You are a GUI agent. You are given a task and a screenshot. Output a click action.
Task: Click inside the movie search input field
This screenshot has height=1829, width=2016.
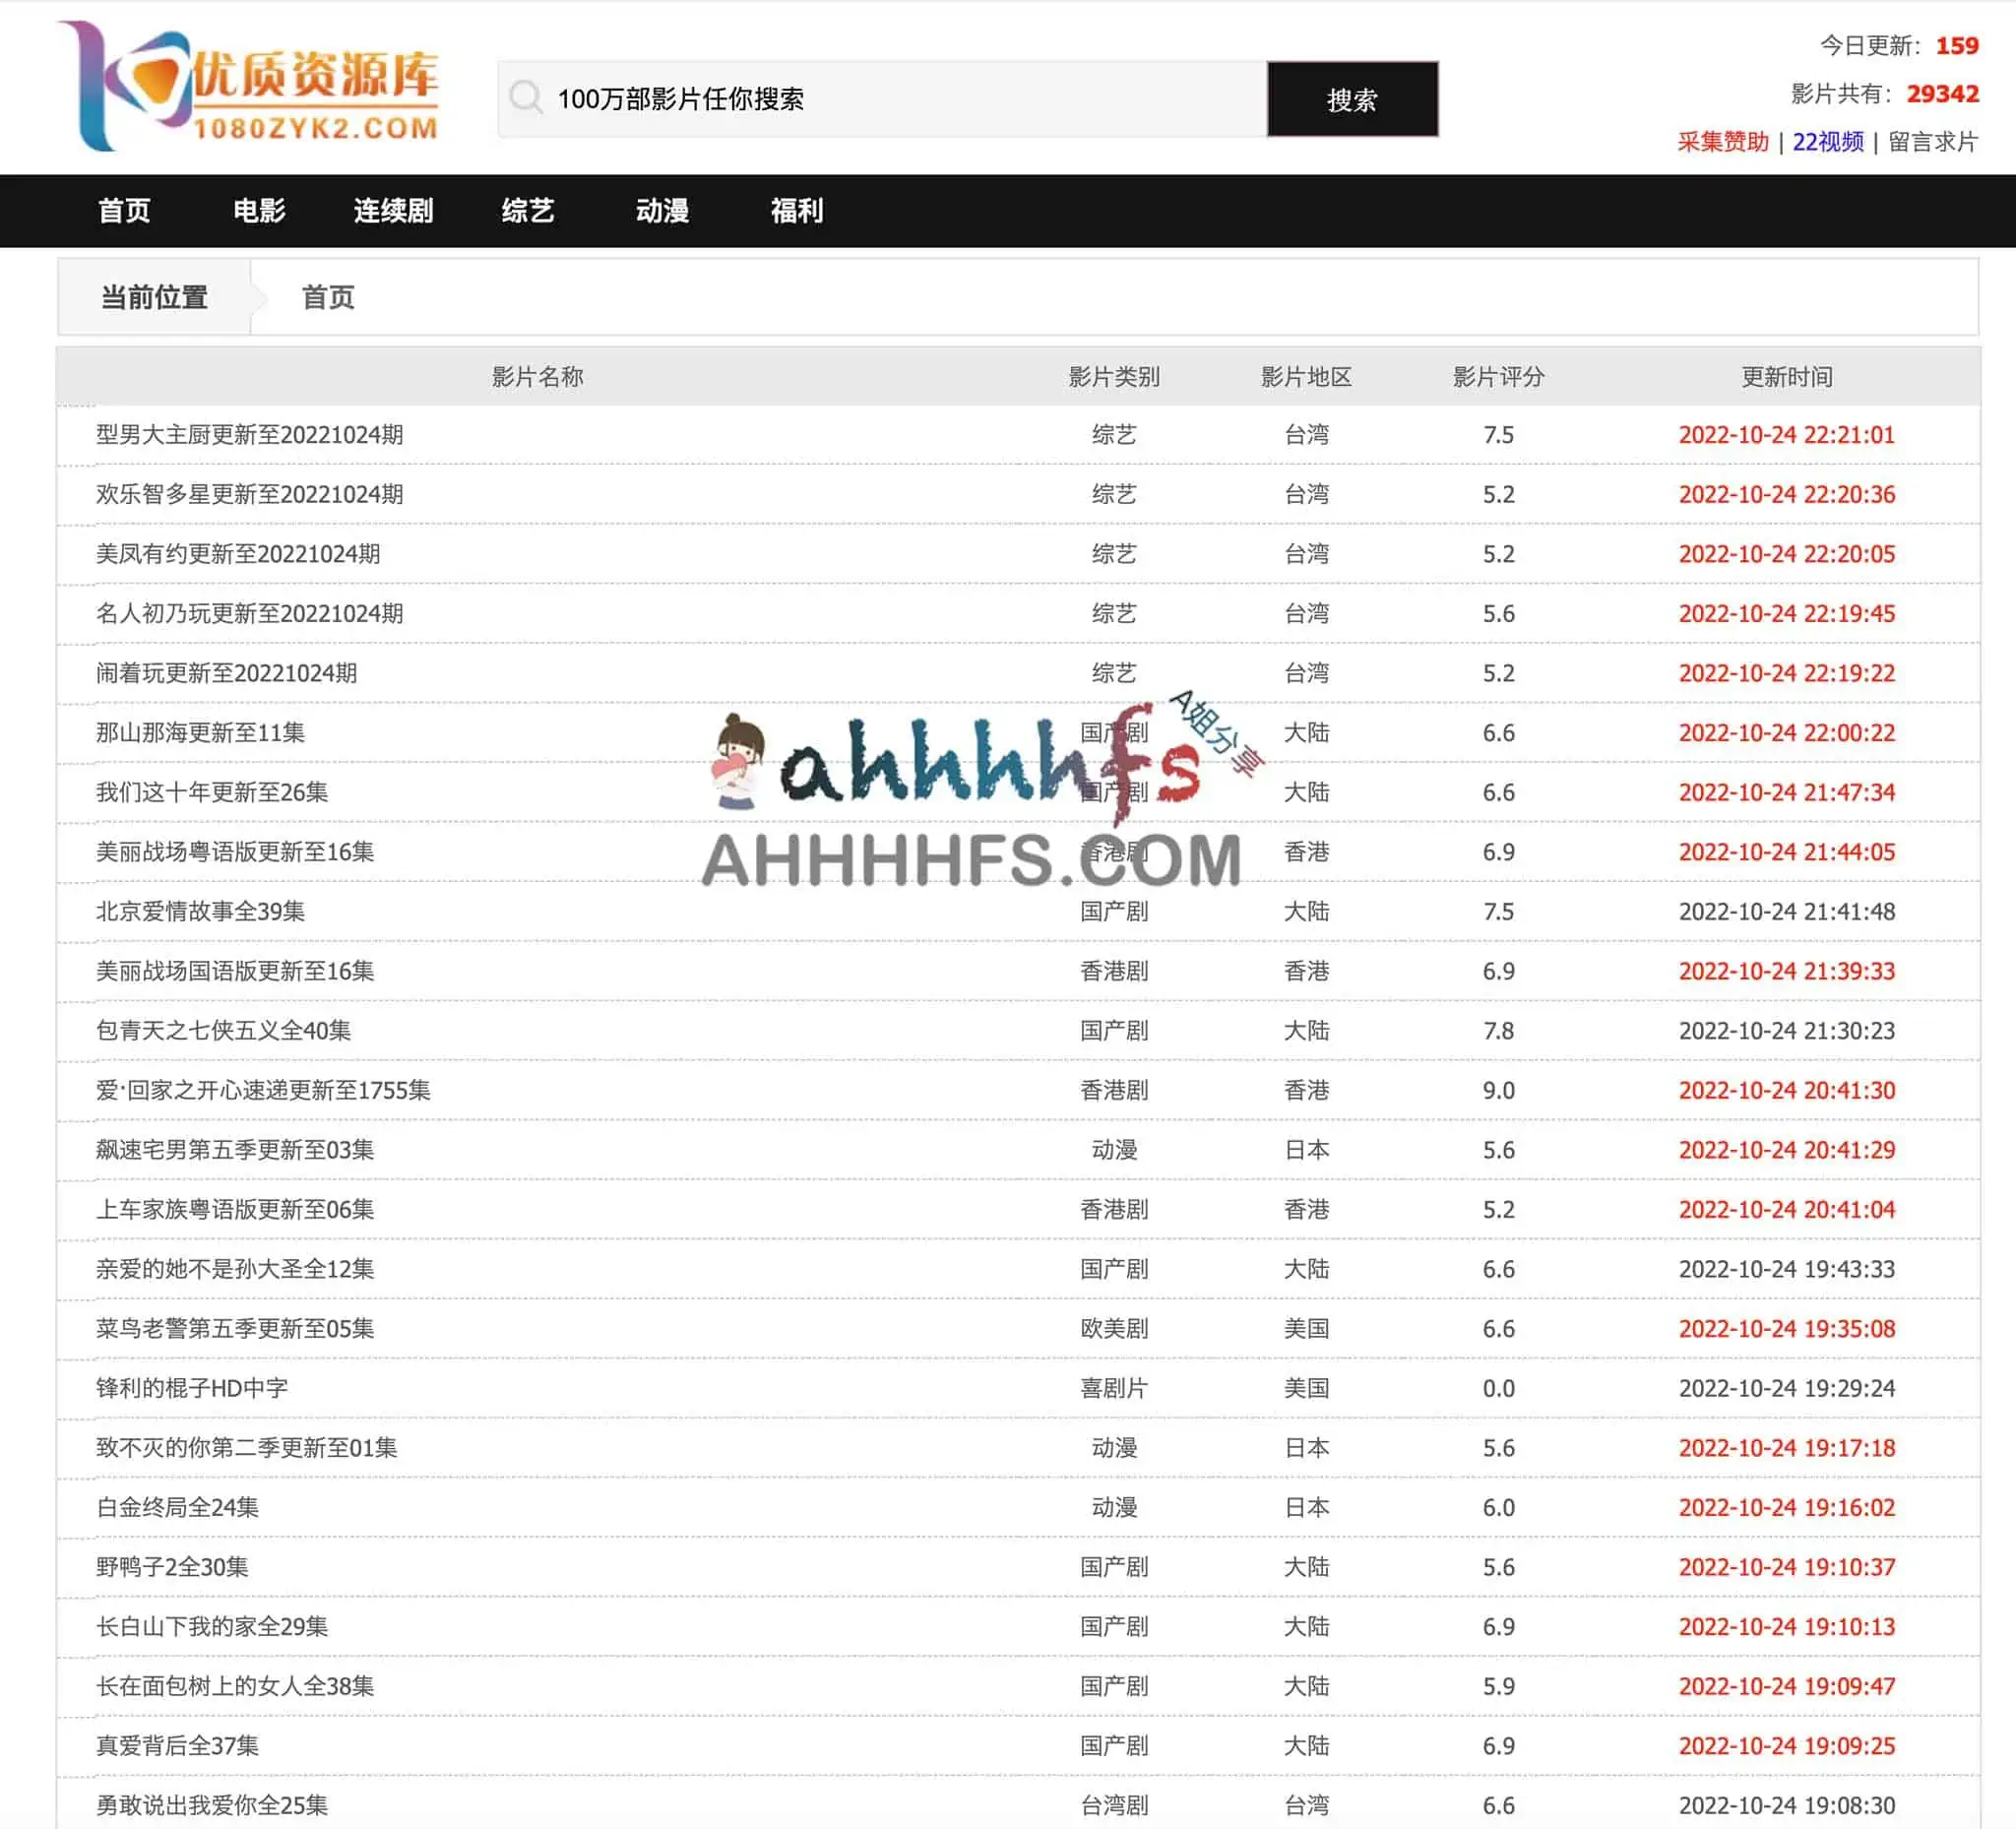(900, 98)
